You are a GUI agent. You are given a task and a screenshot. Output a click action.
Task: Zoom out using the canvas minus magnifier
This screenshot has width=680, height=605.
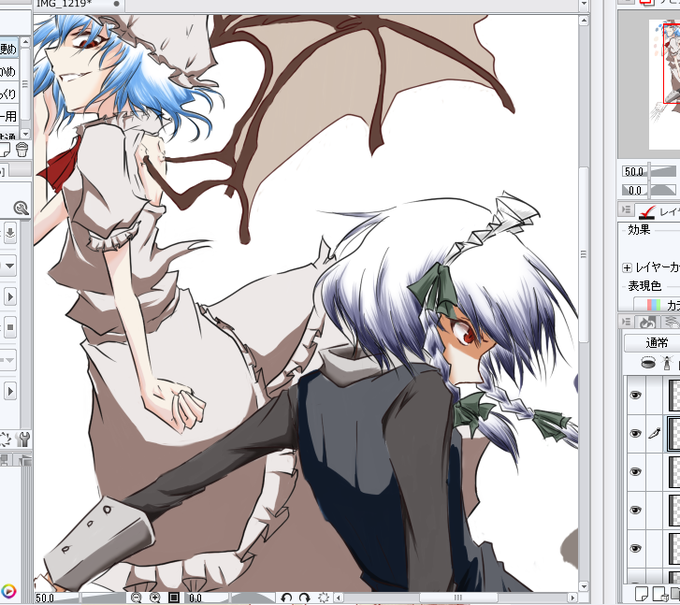coord(136,598)
